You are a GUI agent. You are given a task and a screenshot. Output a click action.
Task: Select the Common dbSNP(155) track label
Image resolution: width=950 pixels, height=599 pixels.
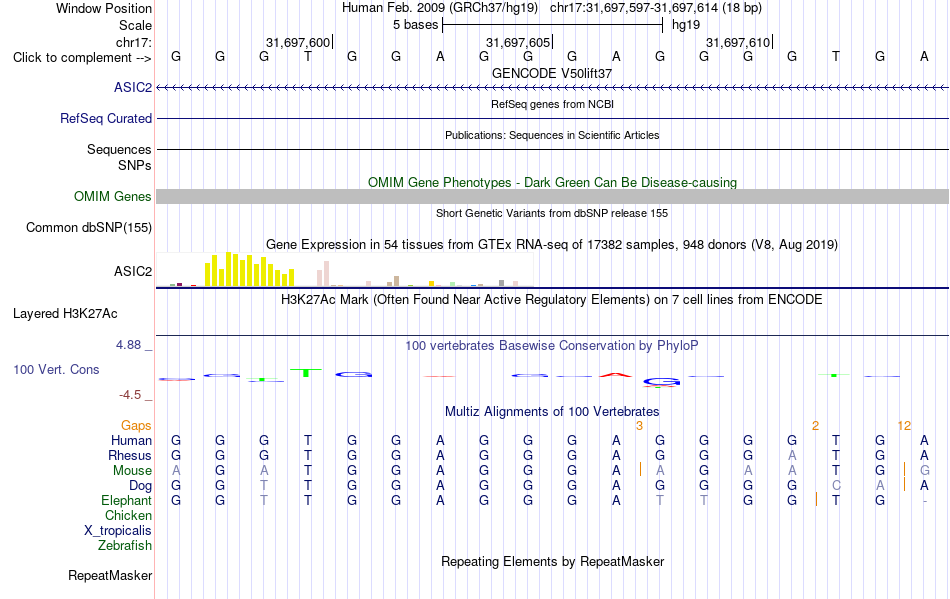(x=89, y=227)
